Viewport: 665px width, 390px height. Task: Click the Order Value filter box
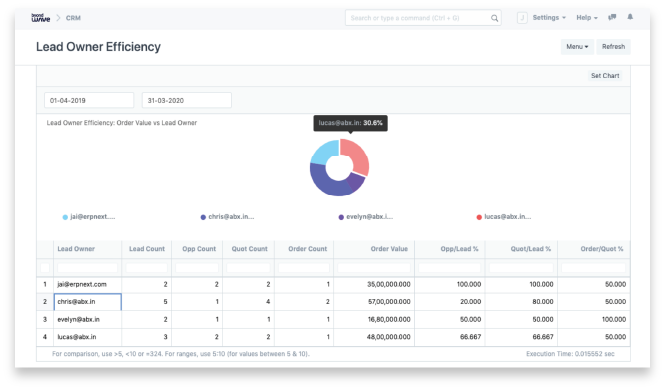(374, 268)
